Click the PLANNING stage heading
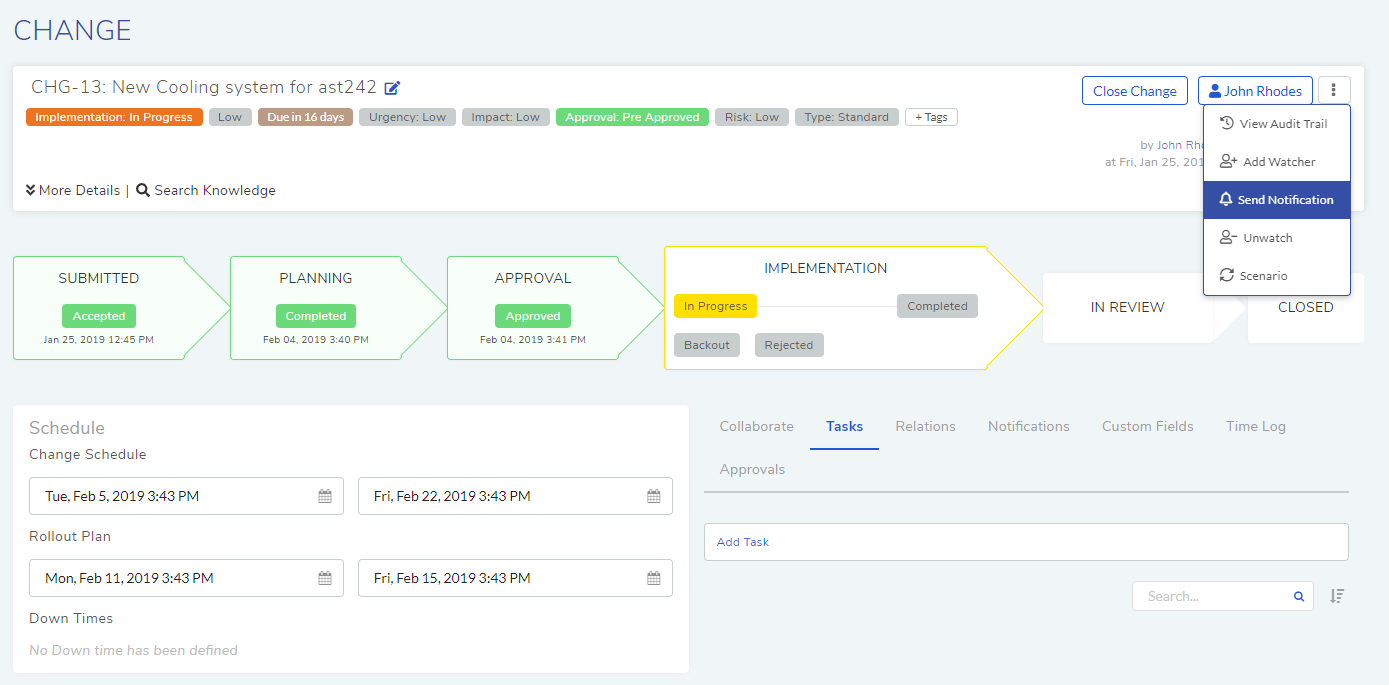The image size is (1389, 685). click(316, 278)
